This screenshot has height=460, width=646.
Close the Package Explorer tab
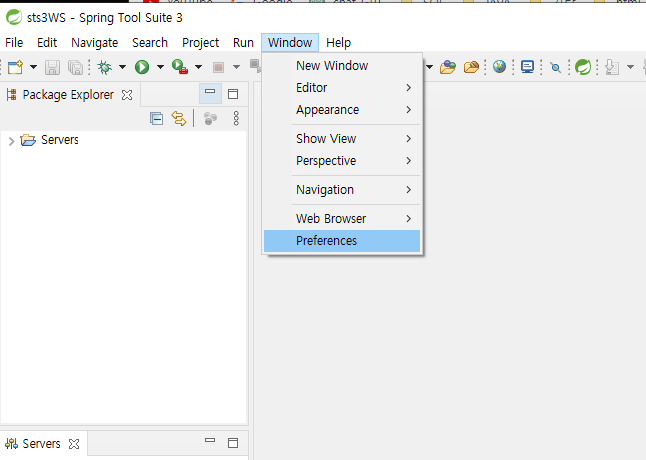pyautogui.click(x=127, y=95)
